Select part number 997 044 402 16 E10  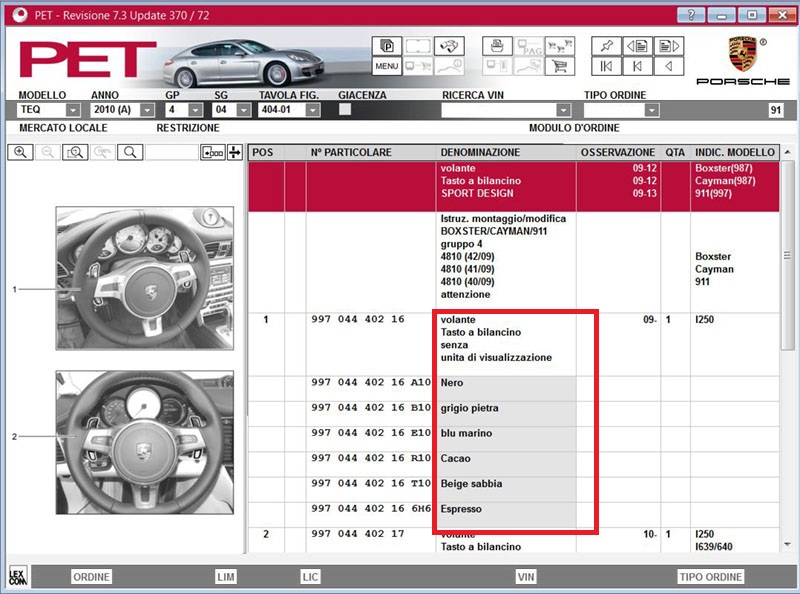371,433
